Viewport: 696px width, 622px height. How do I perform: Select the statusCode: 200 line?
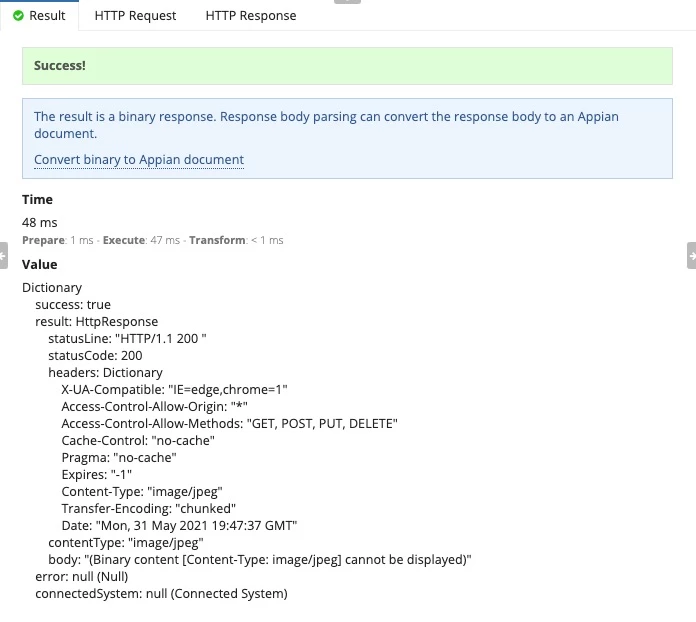95,356
